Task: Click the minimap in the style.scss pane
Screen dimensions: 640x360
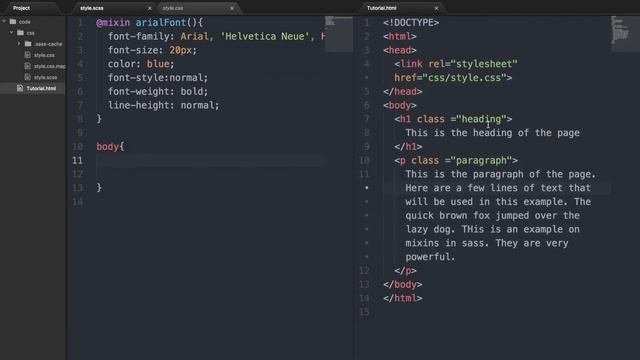Action: 339,34
